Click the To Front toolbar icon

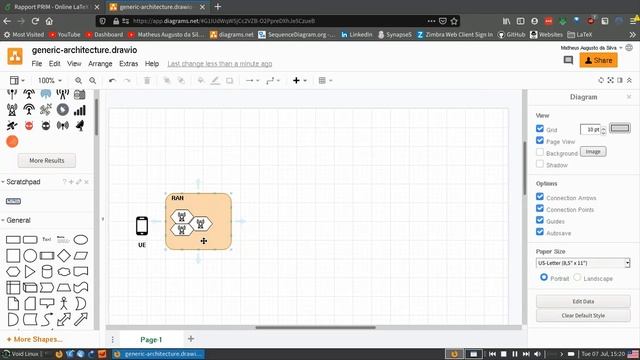pos(167,81)
